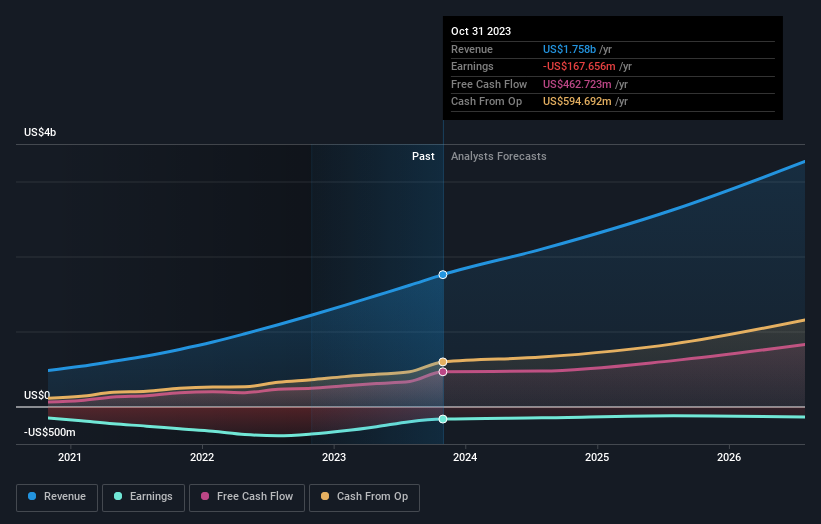Click the Cash From Op data point marker
The width and height of the screenshot is (821, 524).
(x=443, y=362)
